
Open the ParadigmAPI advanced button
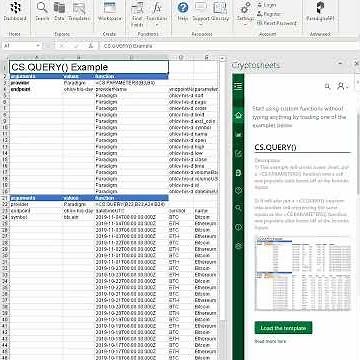click(320, 12)
